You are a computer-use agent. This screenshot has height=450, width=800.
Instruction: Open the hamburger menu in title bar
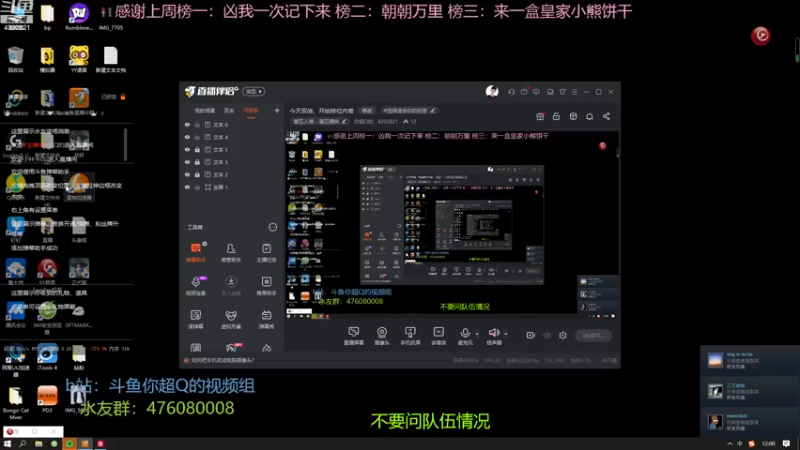point(574,92)
